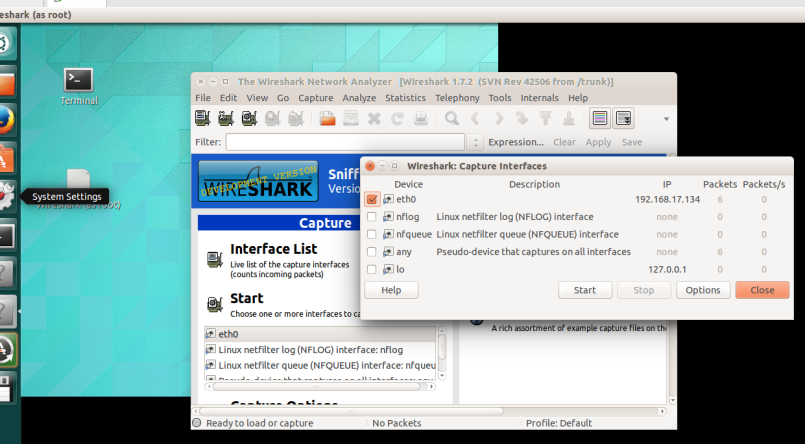Open the Statistics menu

tap(406, 98)
